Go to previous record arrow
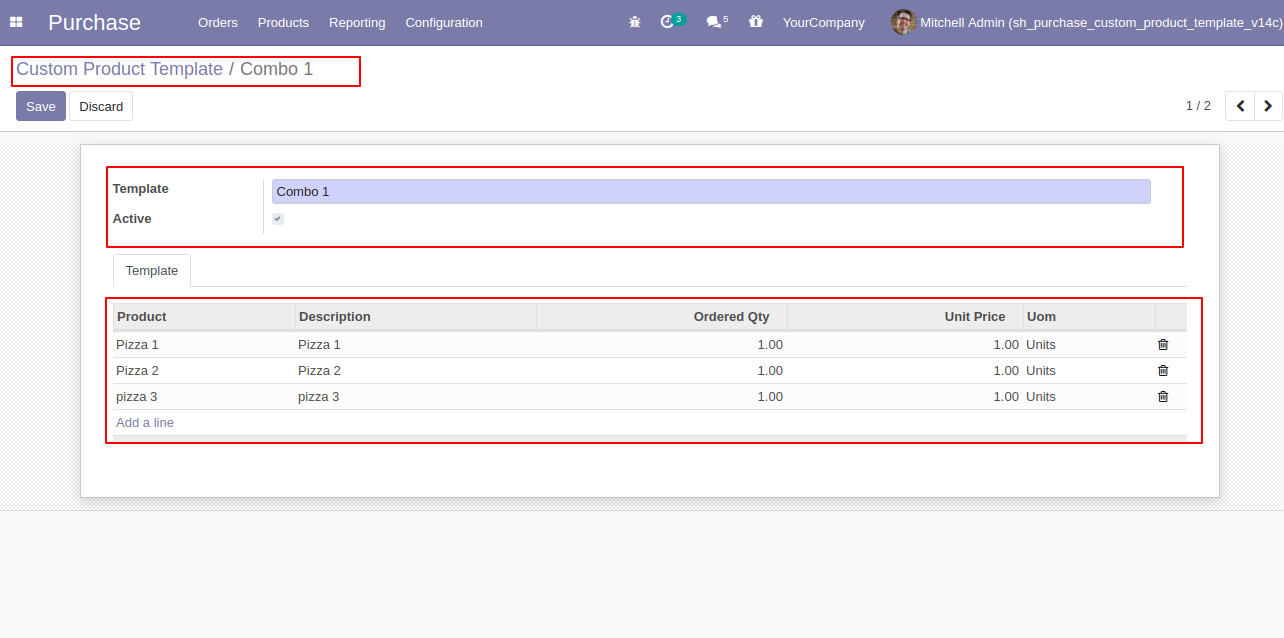Image resolution: width=1284 pixels, height=638 pixels. pos(1240,106)
